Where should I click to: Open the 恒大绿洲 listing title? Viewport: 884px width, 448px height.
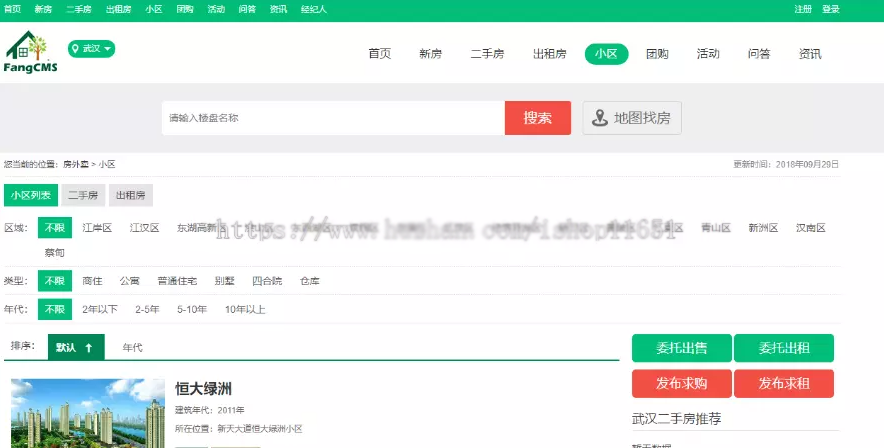coord(203,389)
